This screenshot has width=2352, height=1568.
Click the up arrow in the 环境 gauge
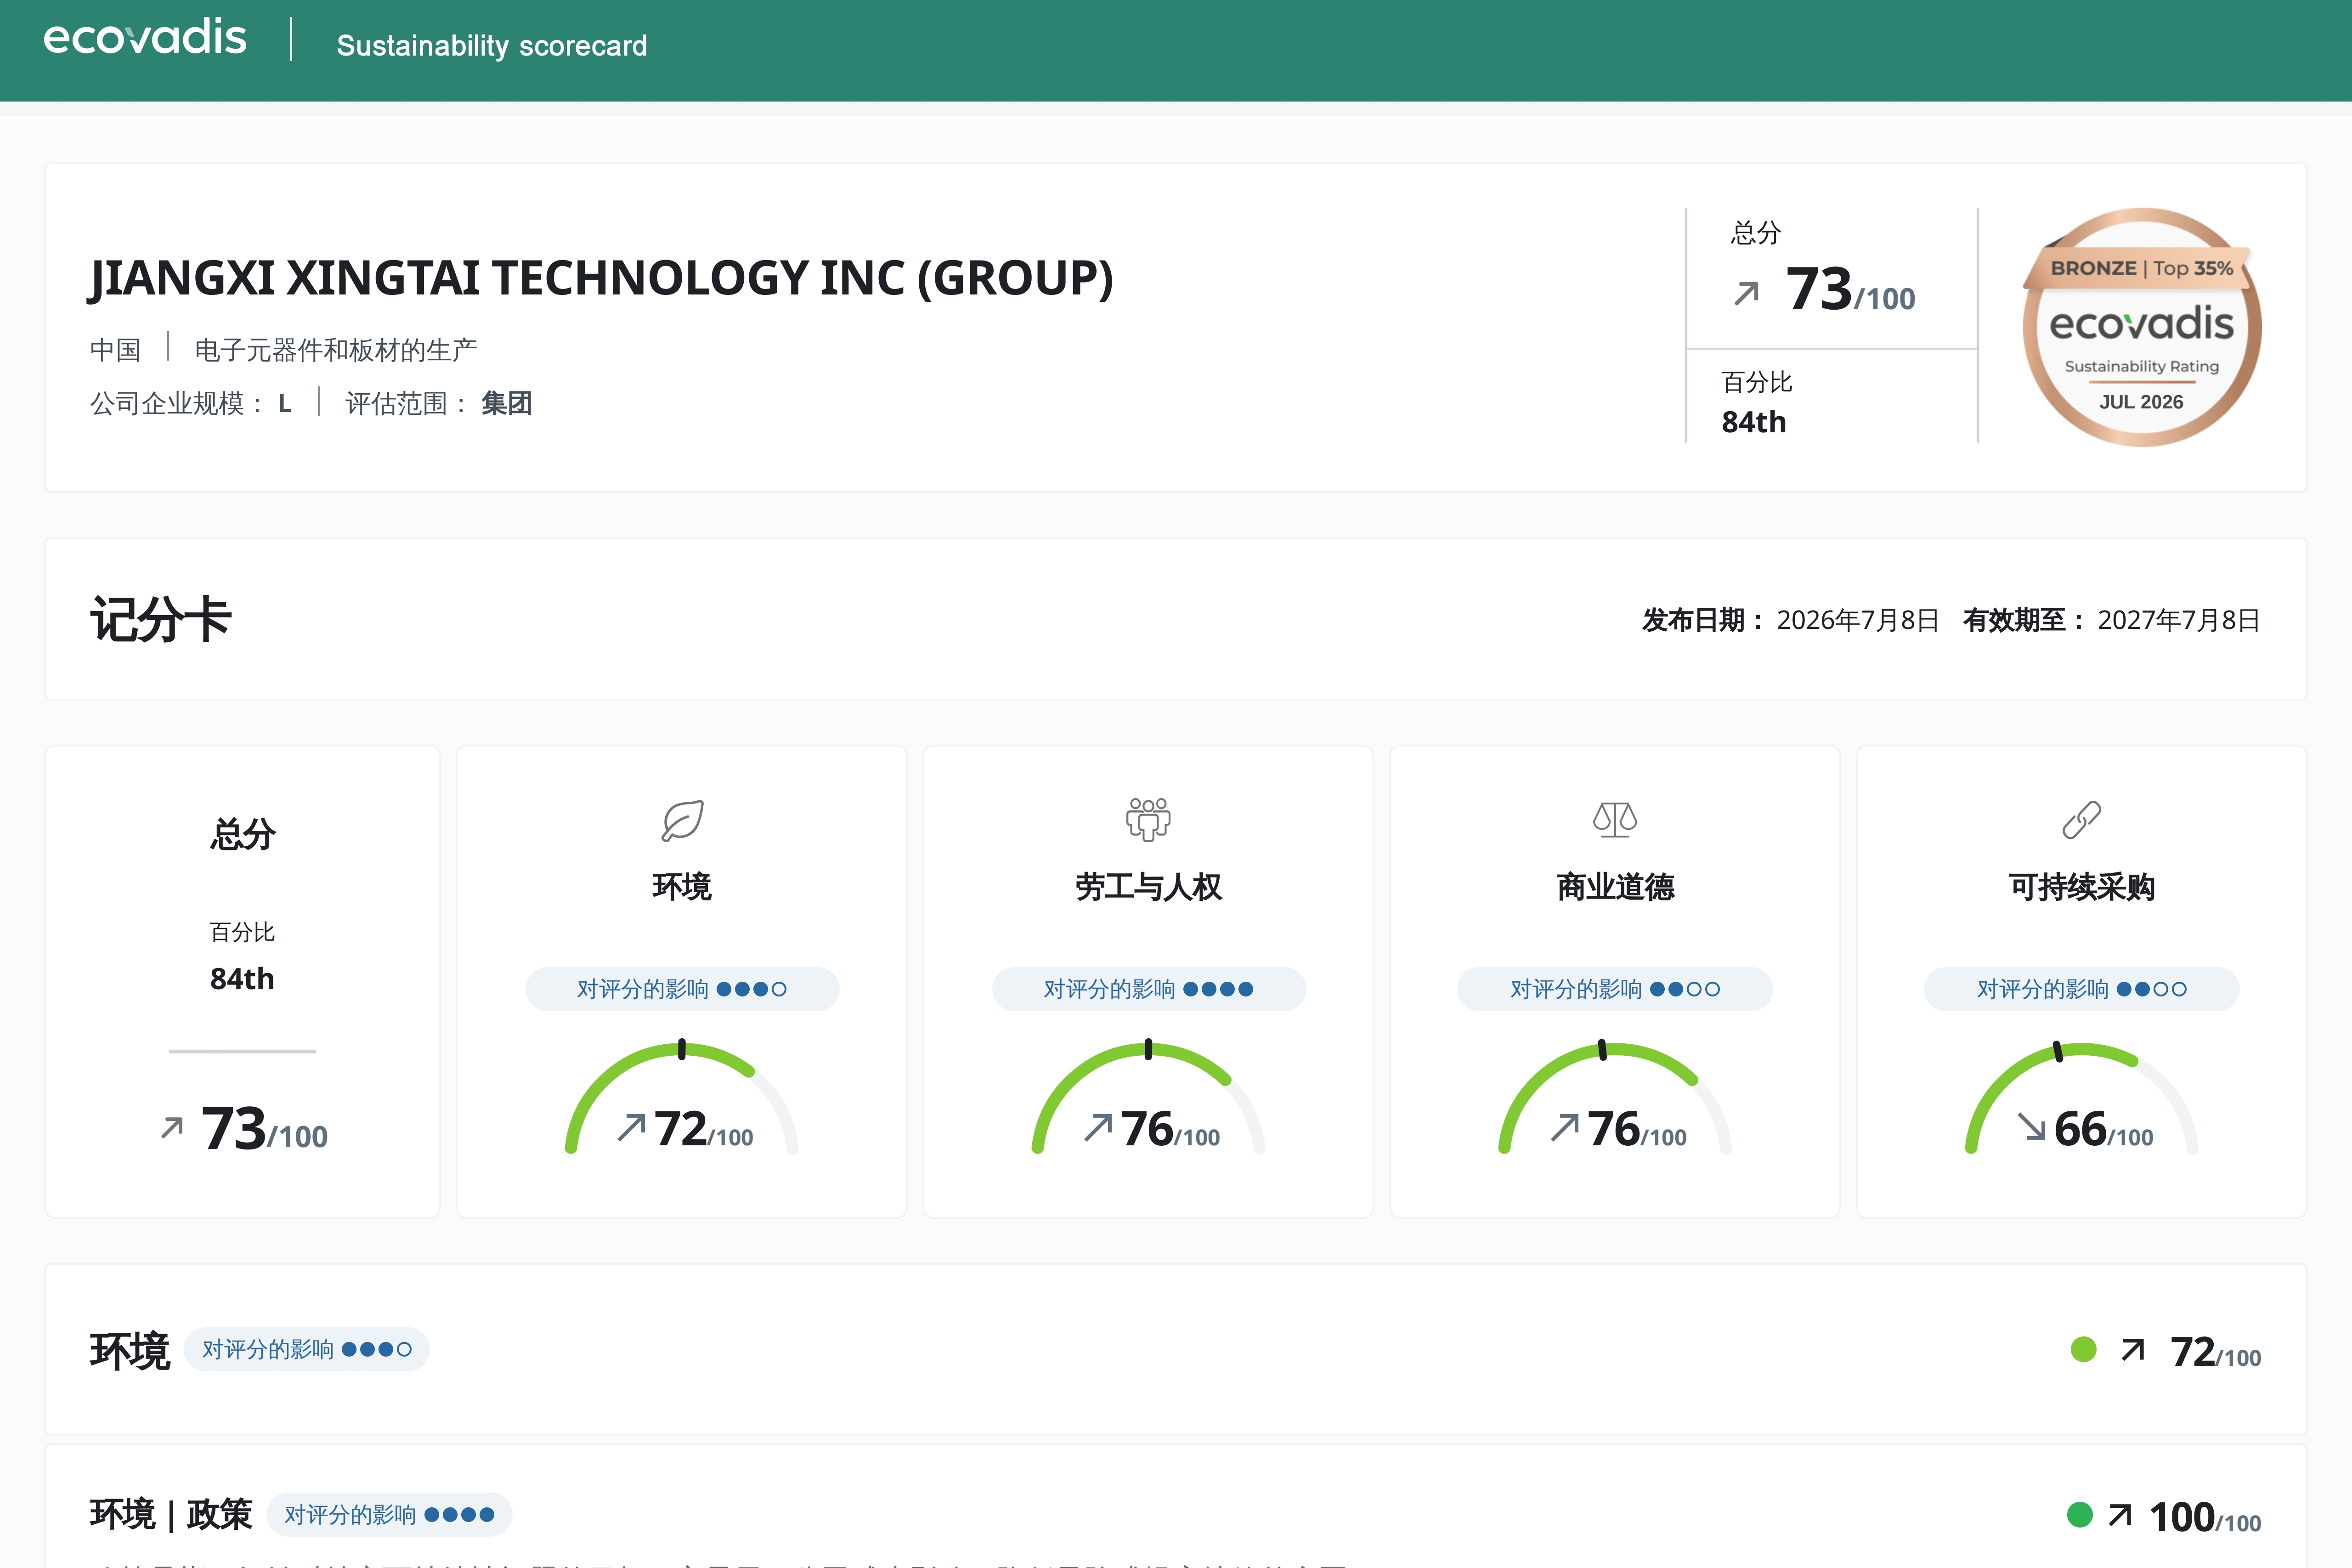click(631, 1128)
